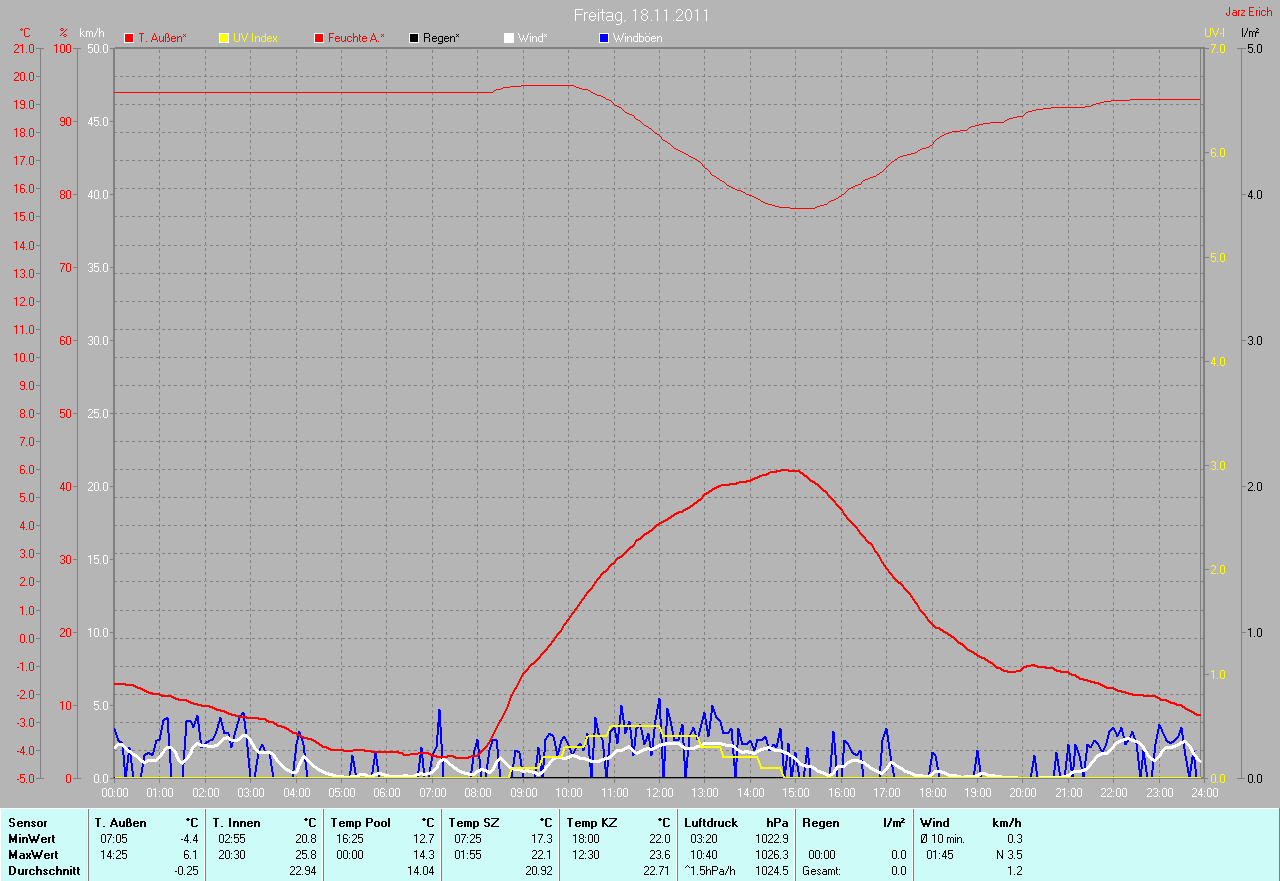Click the T. Innen maximum time '20:30'

click(x=232, y=855)
